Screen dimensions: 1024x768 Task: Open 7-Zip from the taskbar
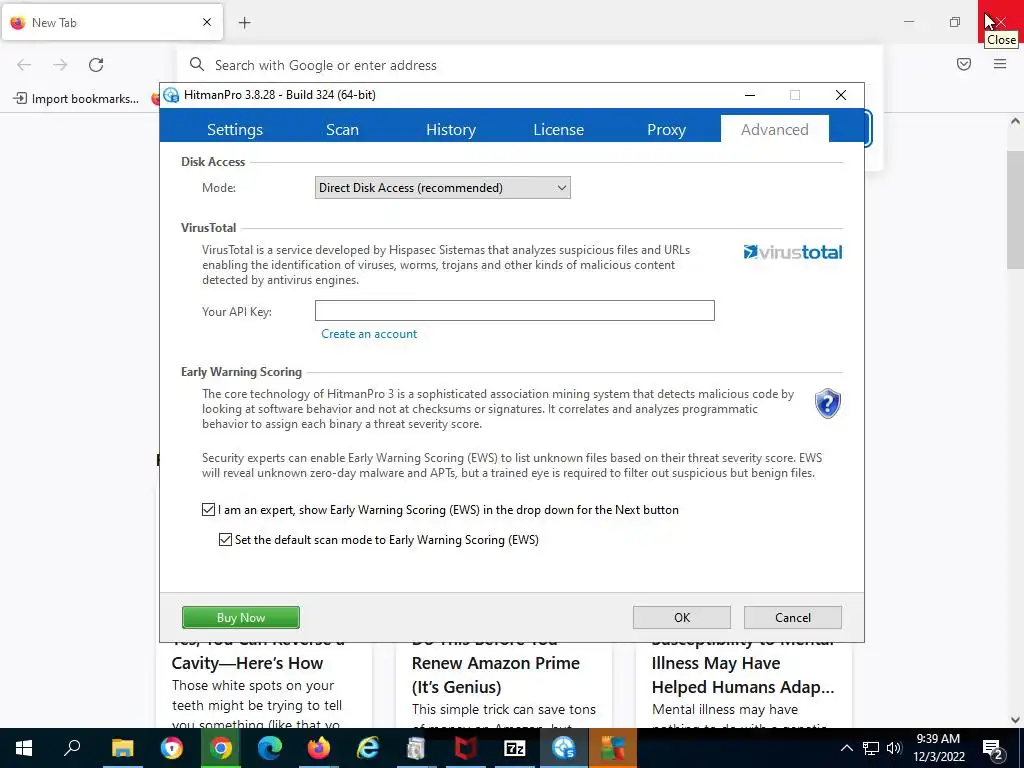click(x=515, y=748)
